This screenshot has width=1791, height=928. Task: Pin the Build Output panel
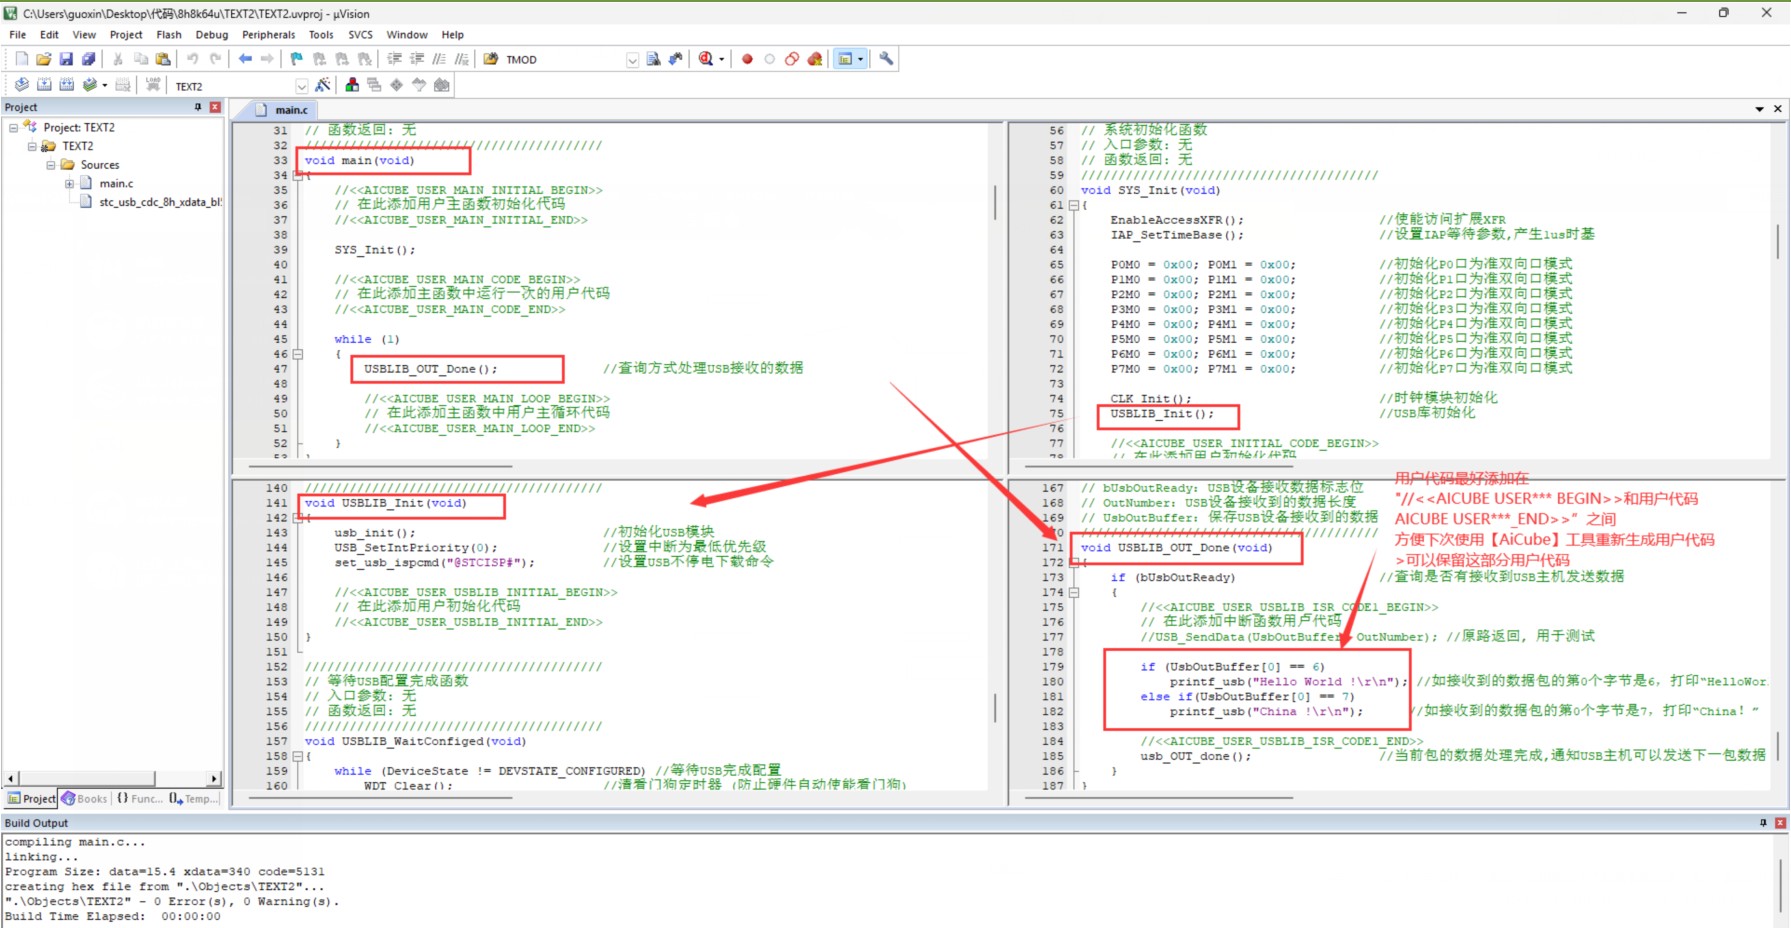1763,823
